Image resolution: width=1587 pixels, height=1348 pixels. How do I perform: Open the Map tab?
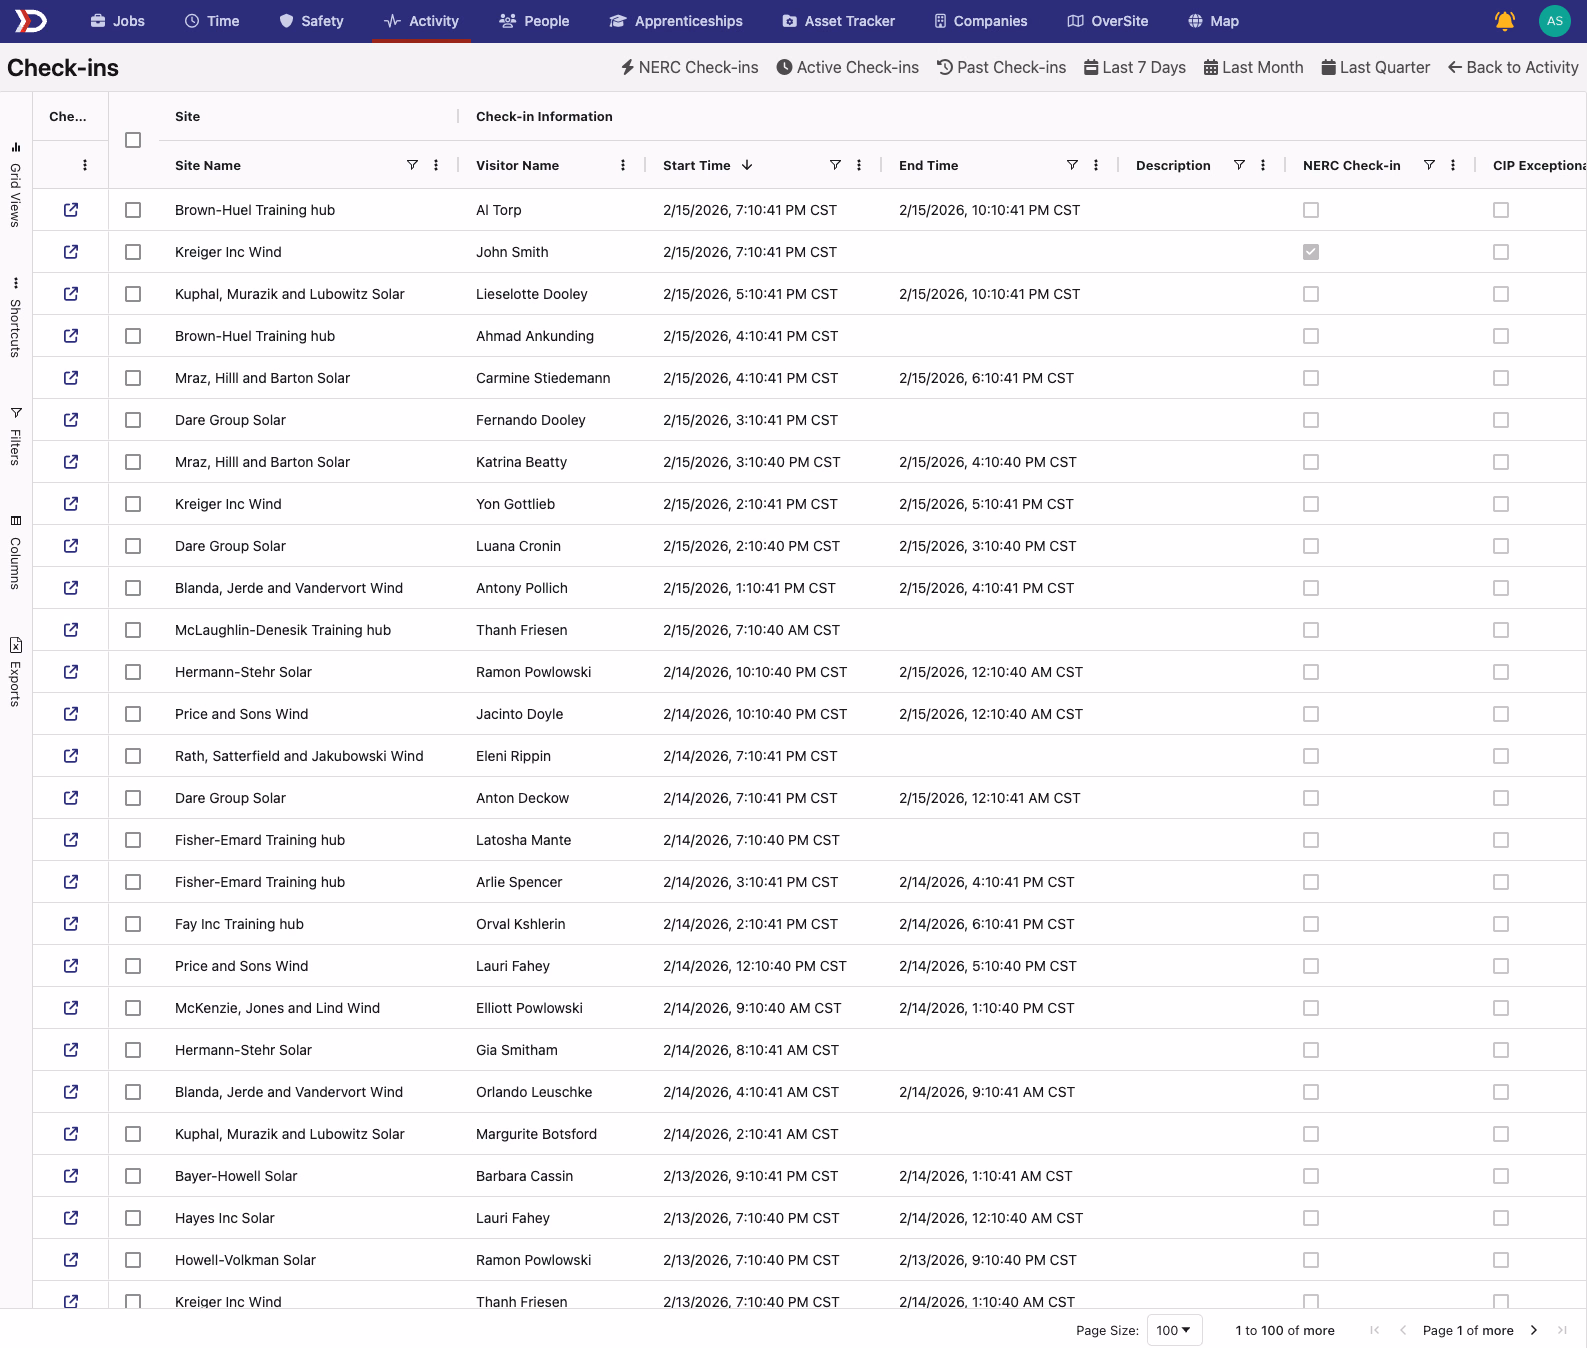(1213, 21)
